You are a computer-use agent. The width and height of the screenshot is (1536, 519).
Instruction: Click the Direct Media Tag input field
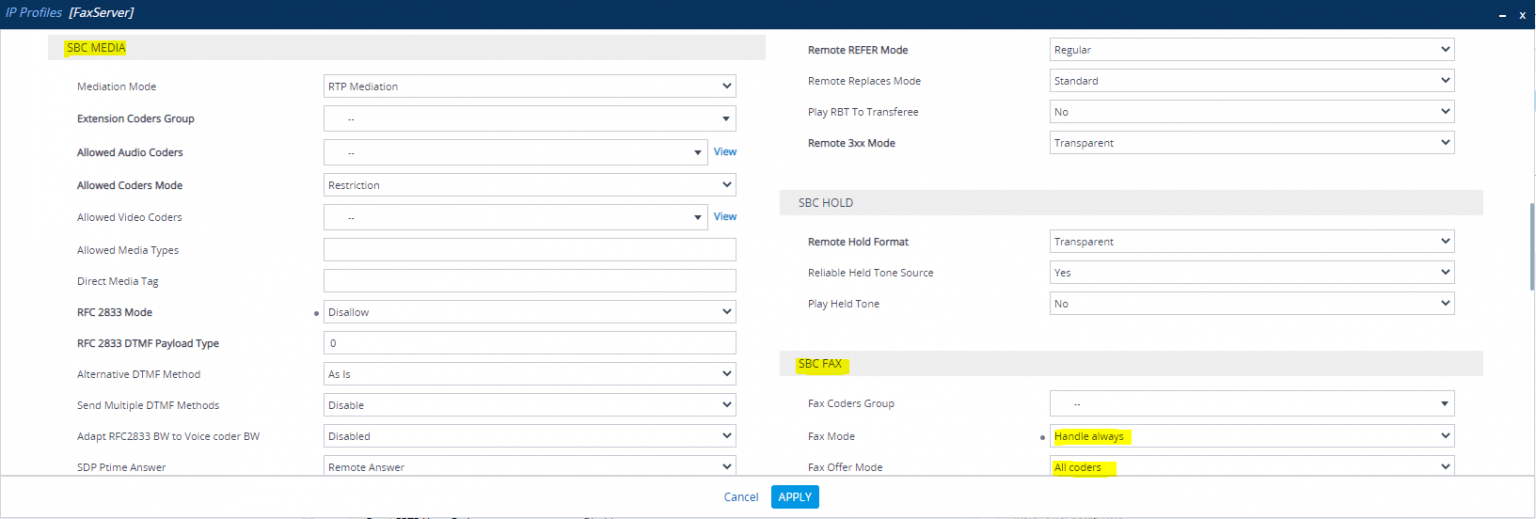point(529,281)
